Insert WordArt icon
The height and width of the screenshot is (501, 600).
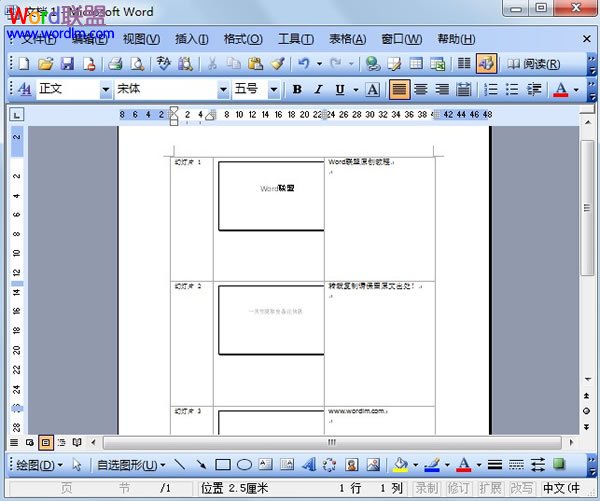[x=309, y=465]
